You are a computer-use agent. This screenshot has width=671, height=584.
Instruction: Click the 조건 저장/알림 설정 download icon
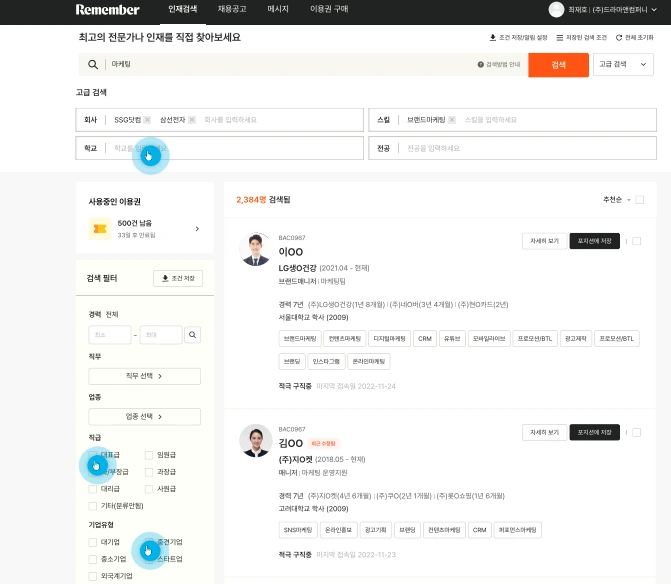click(x=493, y=38)
